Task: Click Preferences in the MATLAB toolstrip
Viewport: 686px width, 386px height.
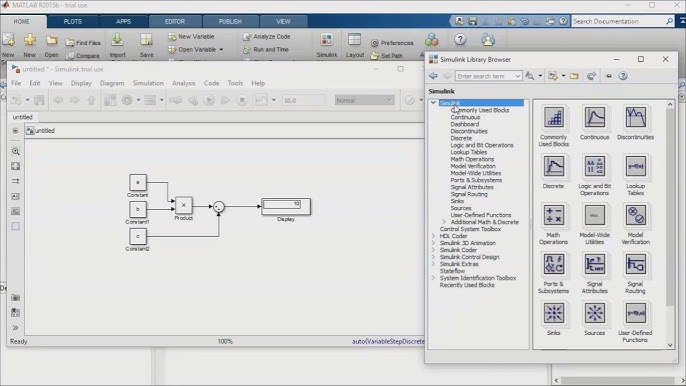Action: 392,43
